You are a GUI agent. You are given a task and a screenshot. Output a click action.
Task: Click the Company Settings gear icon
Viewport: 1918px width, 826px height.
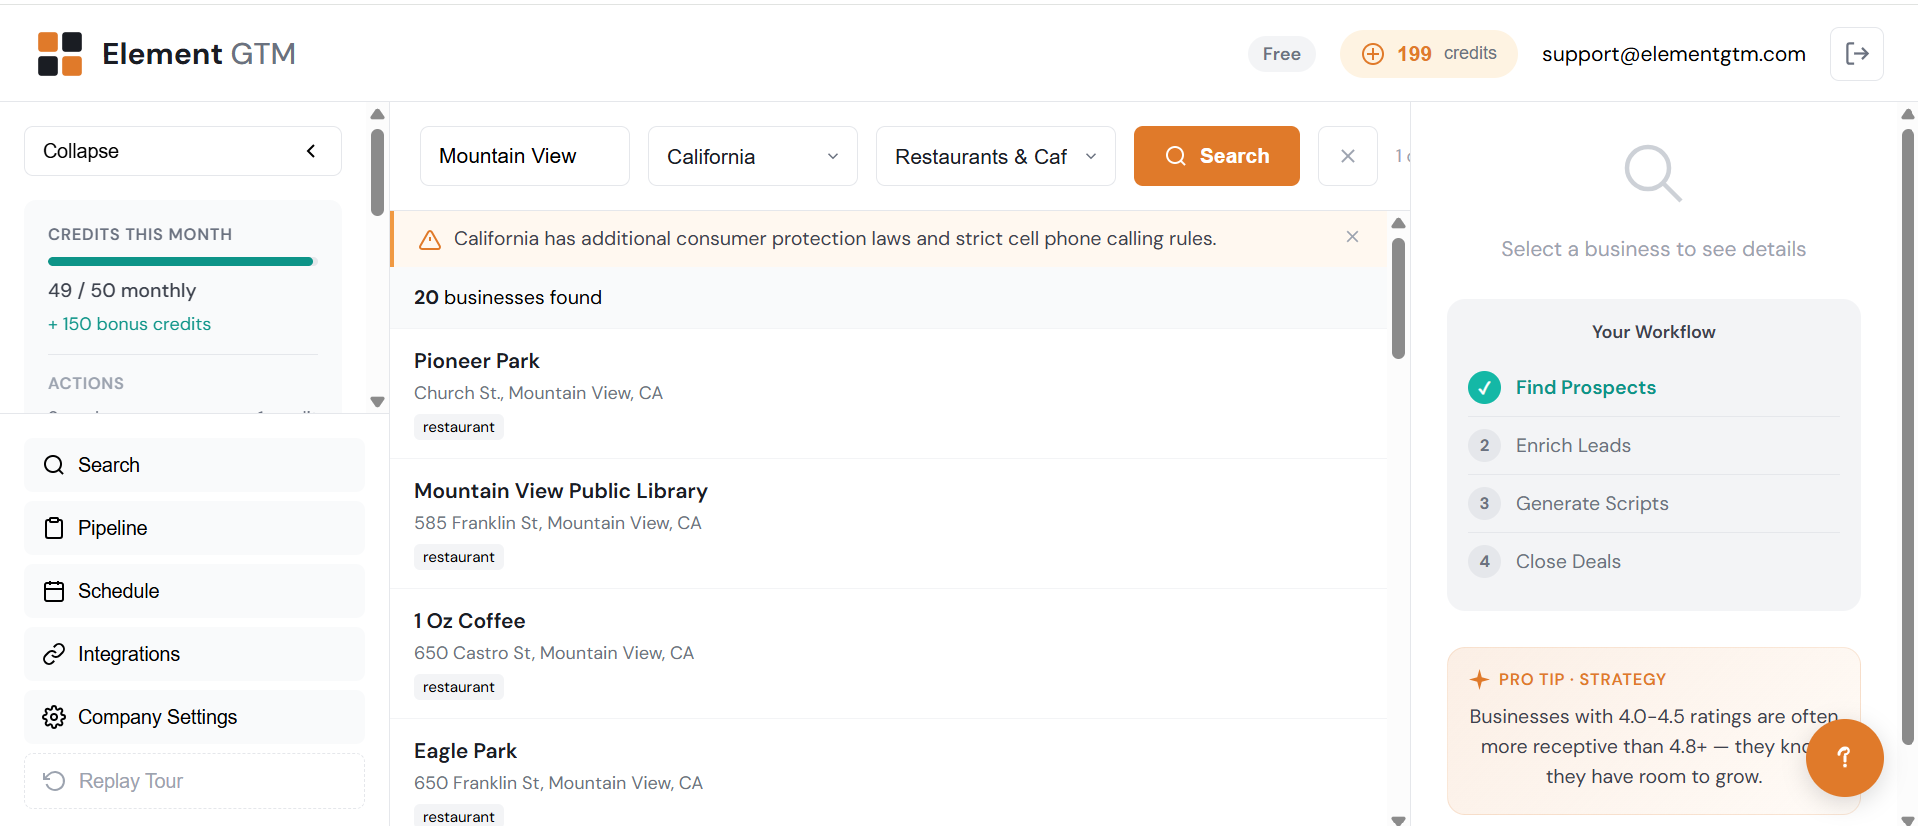click(x=54, y=717)
